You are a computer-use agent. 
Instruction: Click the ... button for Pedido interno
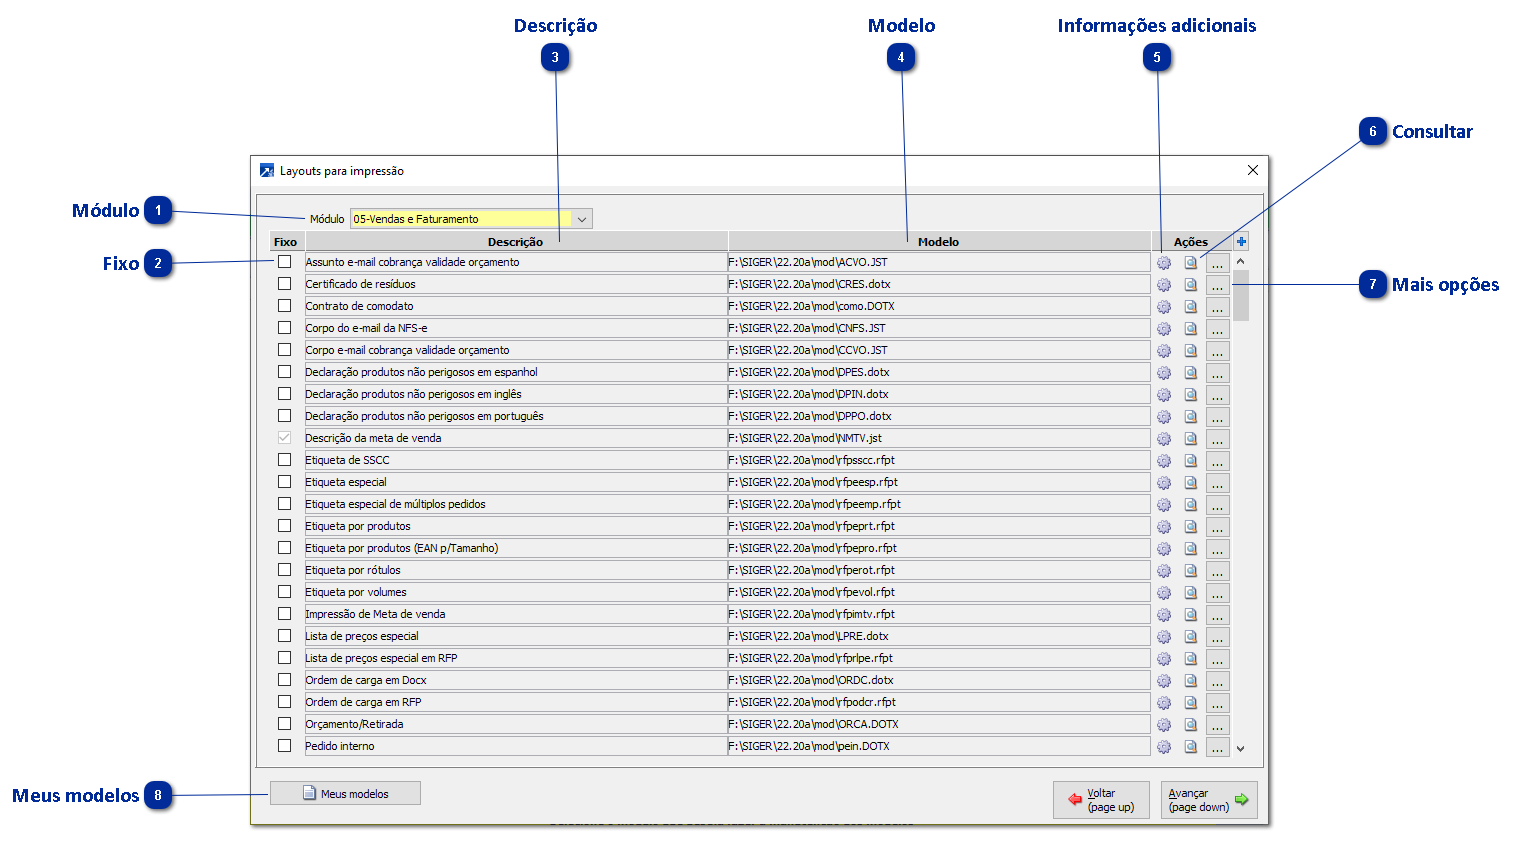pyautogui.click(x=1217, y=747)
